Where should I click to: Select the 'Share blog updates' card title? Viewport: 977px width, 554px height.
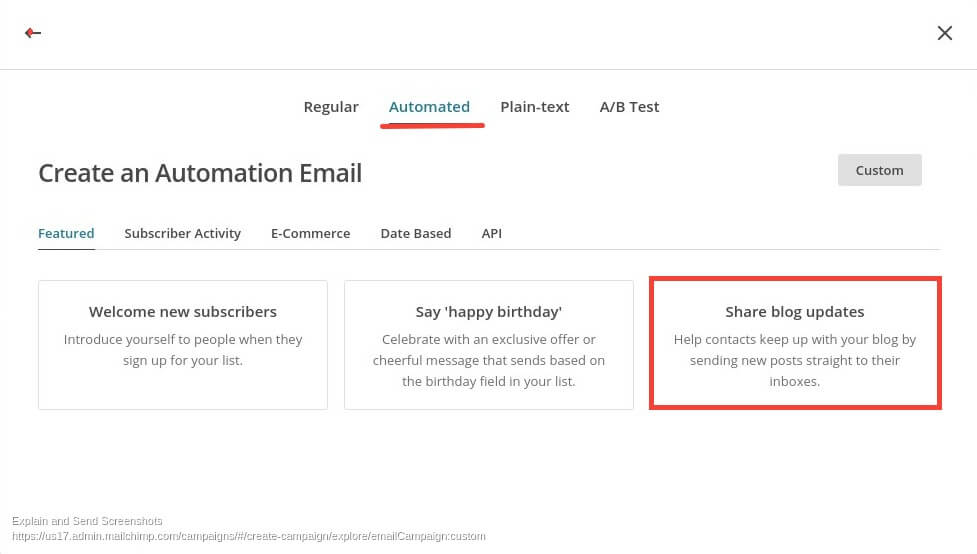pos(794,312)
